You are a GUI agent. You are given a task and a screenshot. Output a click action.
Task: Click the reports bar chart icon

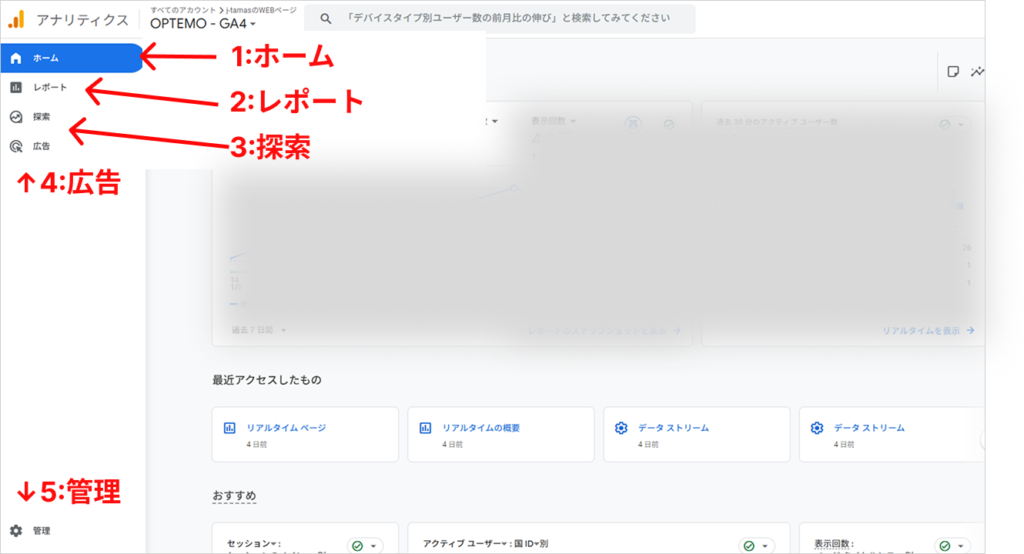16,88
